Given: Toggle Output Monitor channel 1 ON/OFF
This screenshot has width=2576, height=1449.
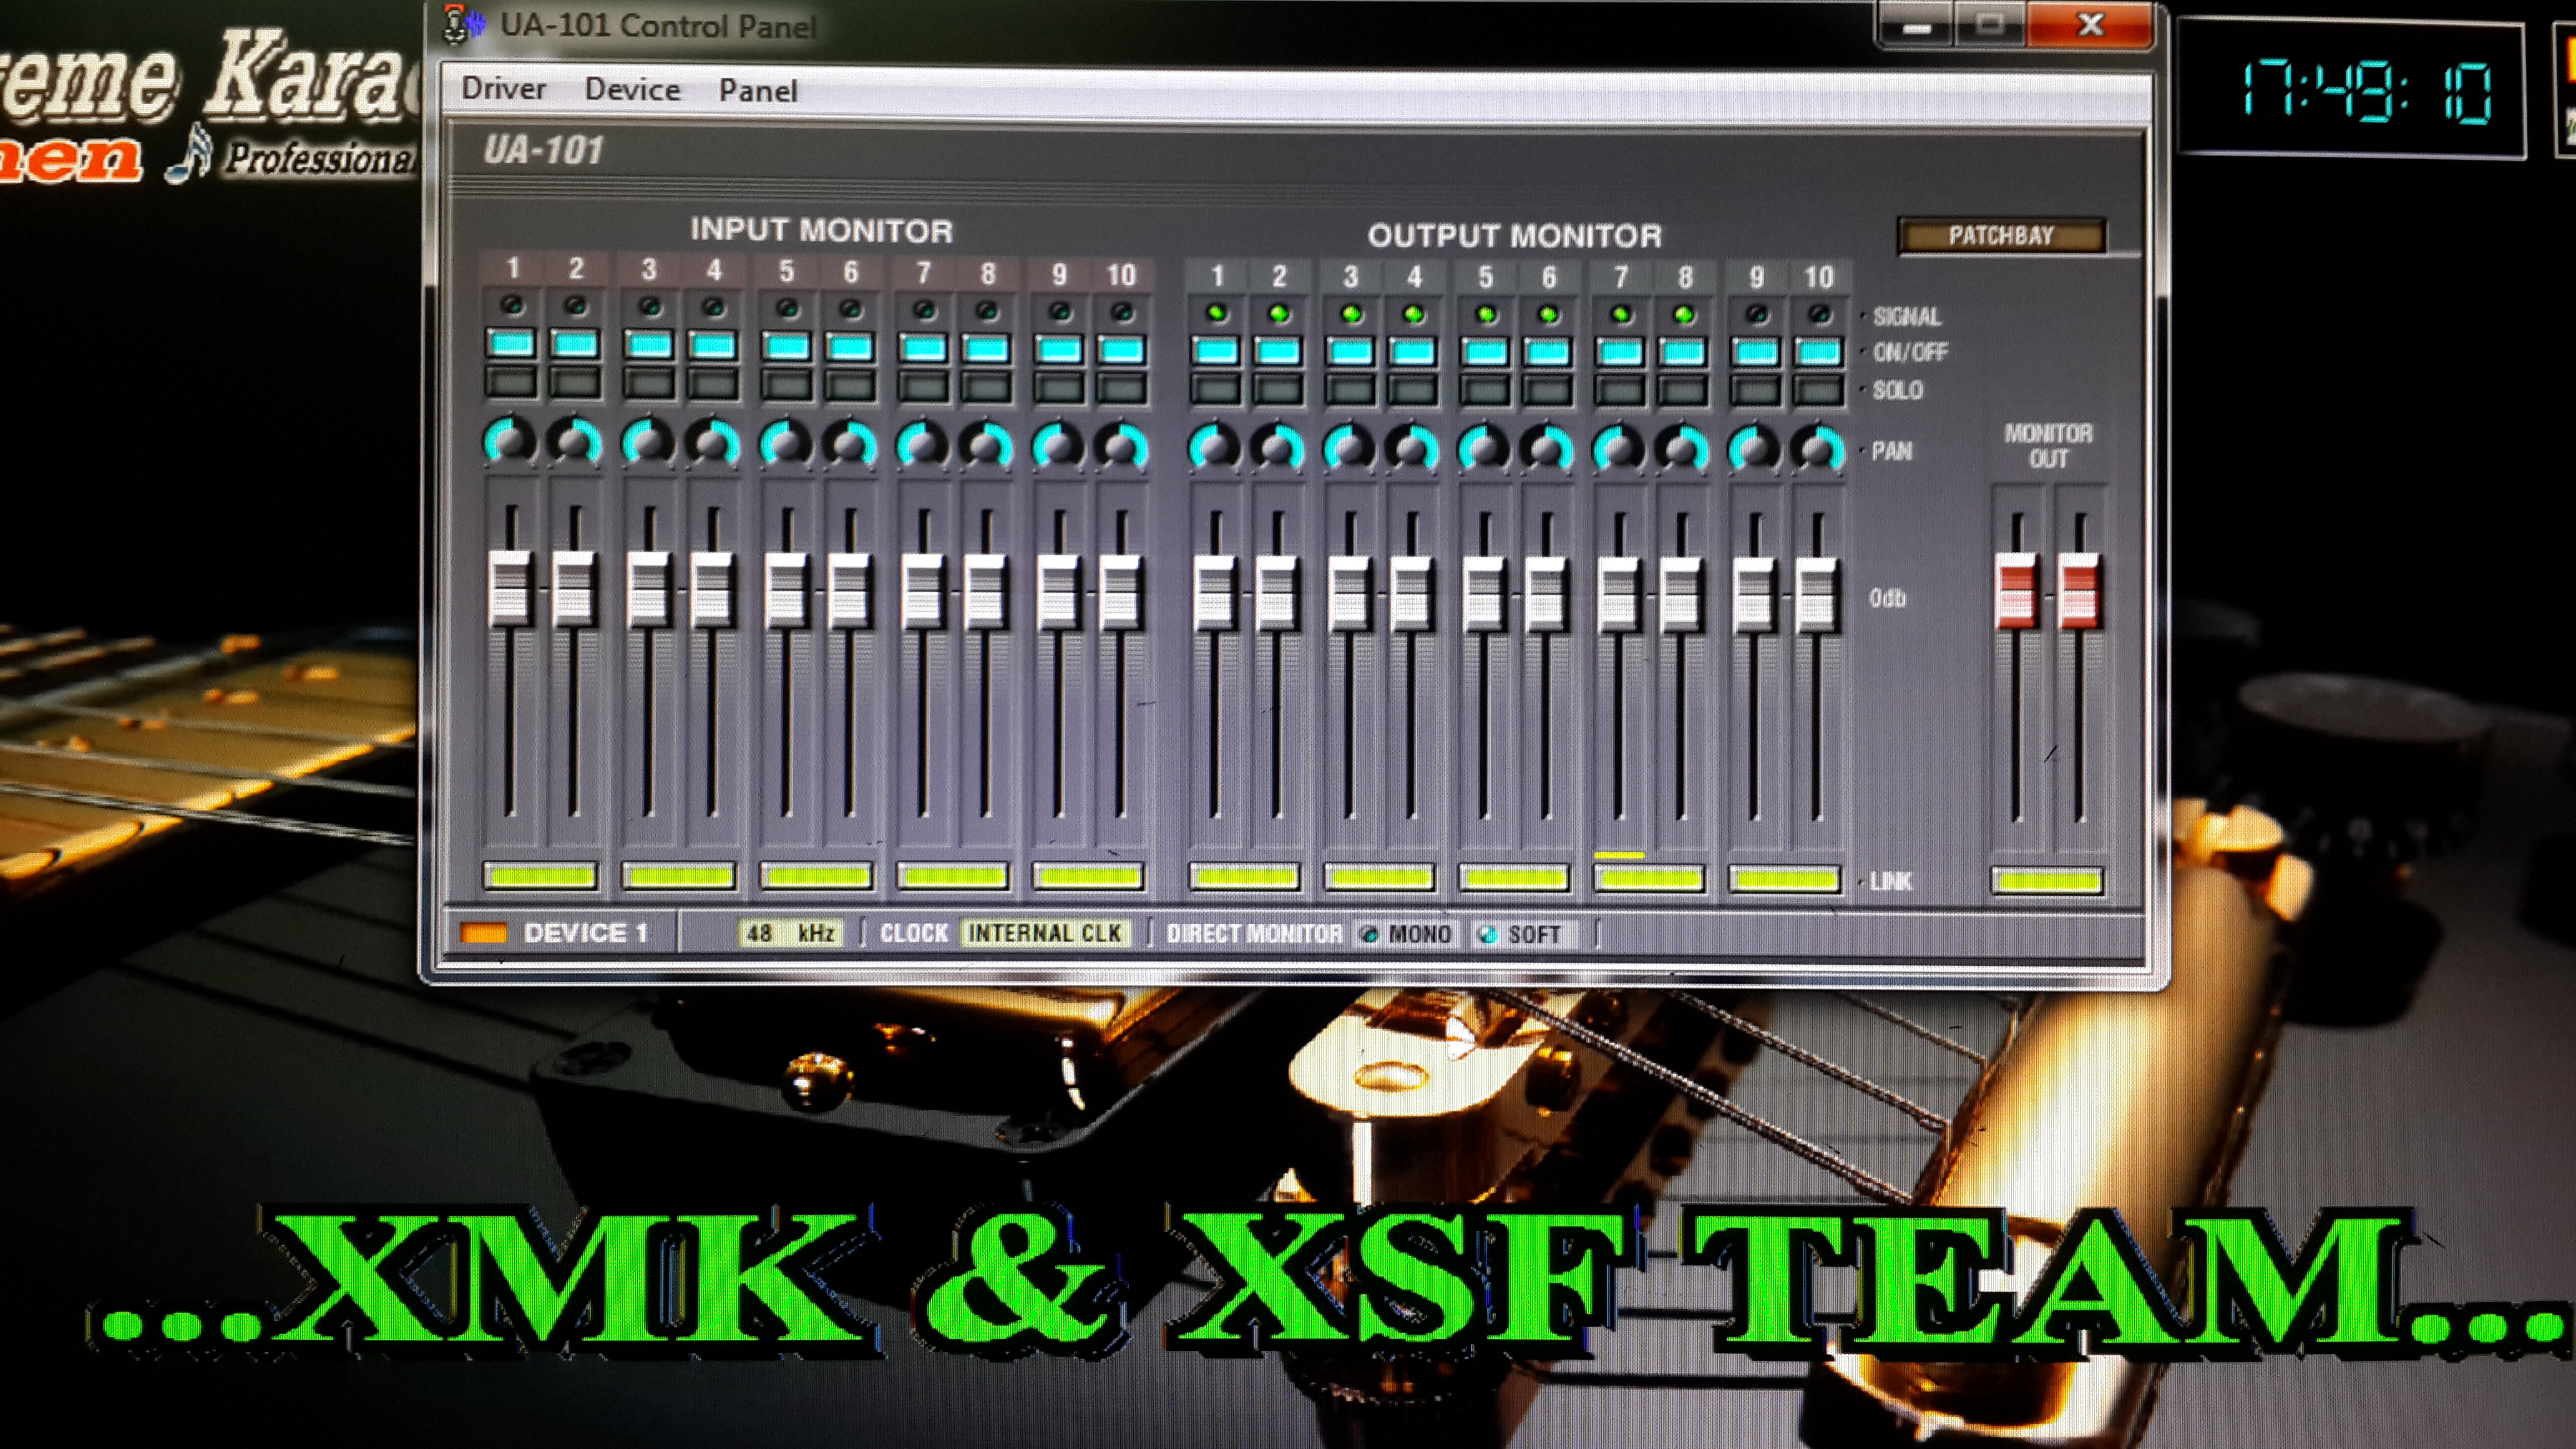Looking at the screenshot, I should 1216,351.
